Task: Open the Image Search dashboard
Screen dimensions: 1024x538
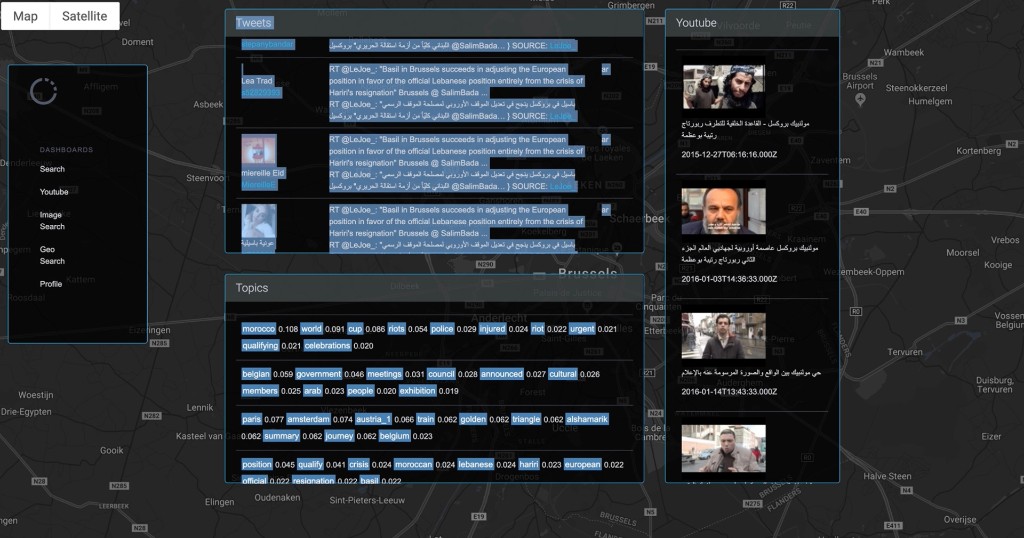Action: [x=52, y=221]
